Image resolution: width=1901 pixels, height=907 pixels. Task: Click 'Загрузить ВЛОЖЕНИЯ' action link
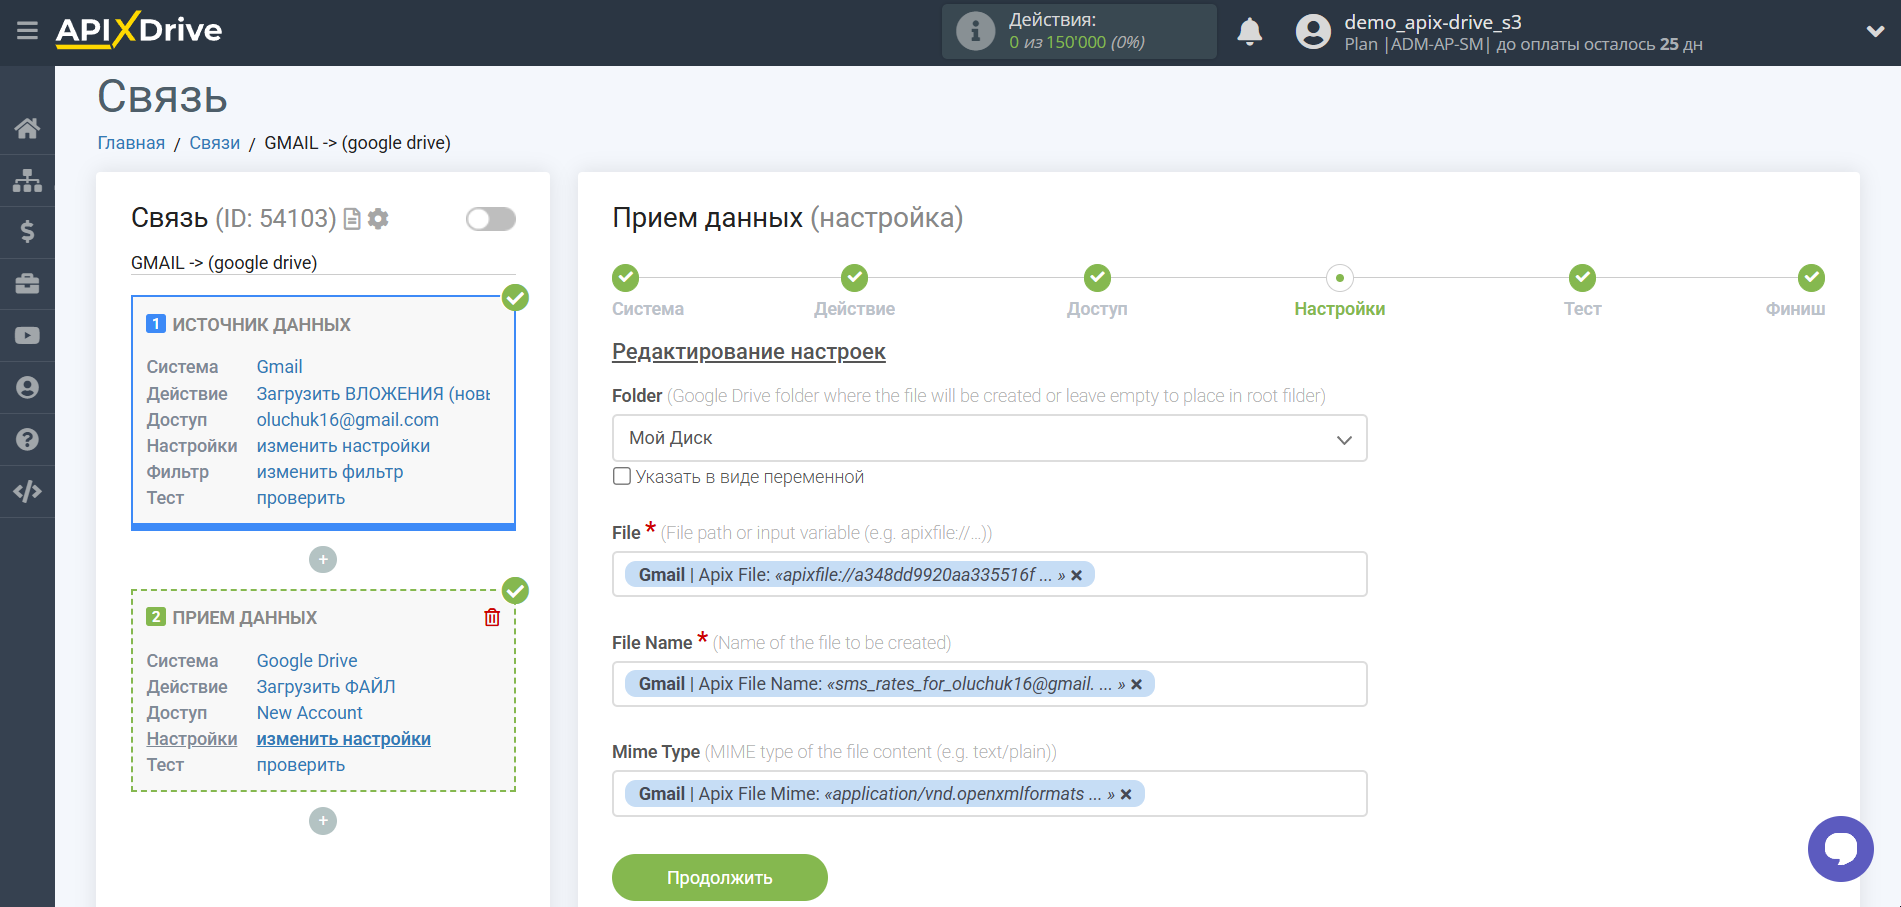click(x=373, y=394)
